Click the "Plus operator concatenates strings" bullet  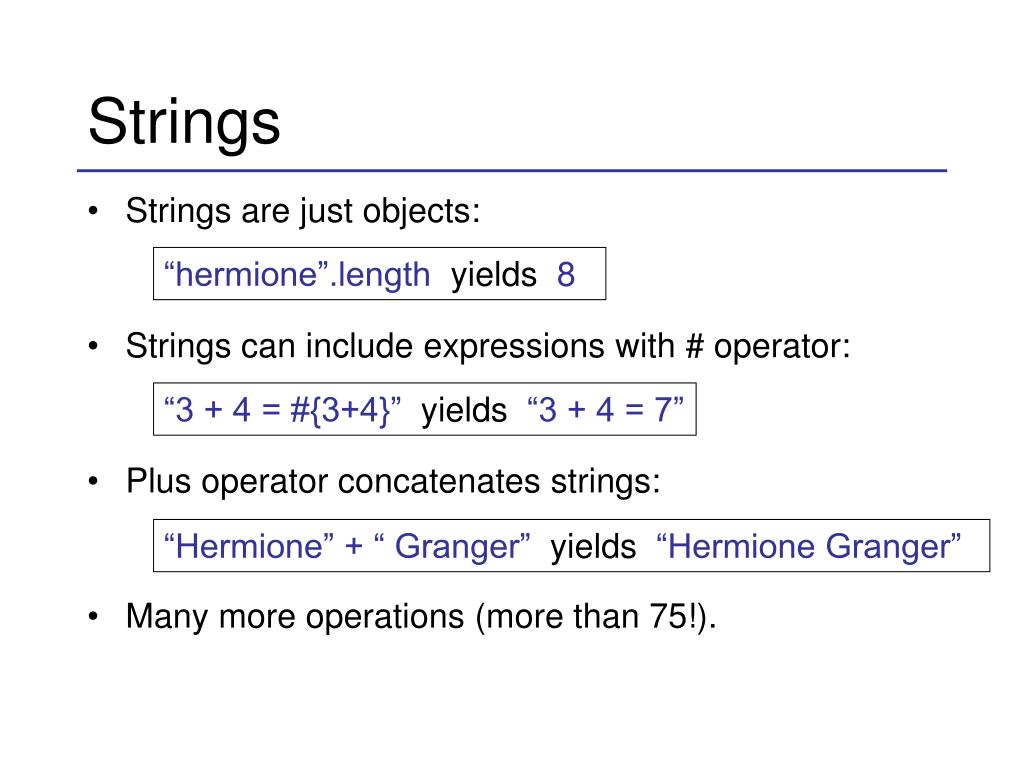pos(393,482)
